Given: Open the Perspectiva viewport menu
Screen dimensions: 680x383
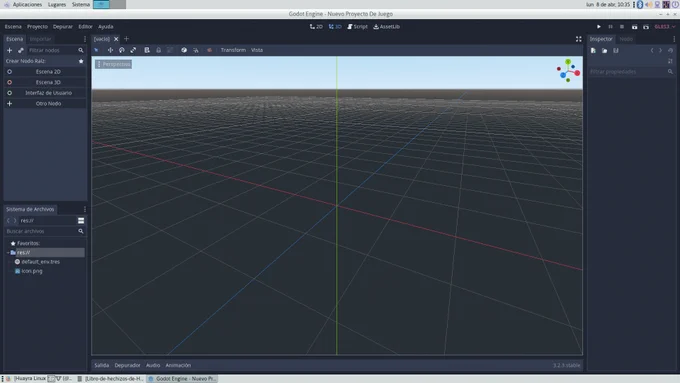Looking at the screenshot, I should click(x=114, y=64).
